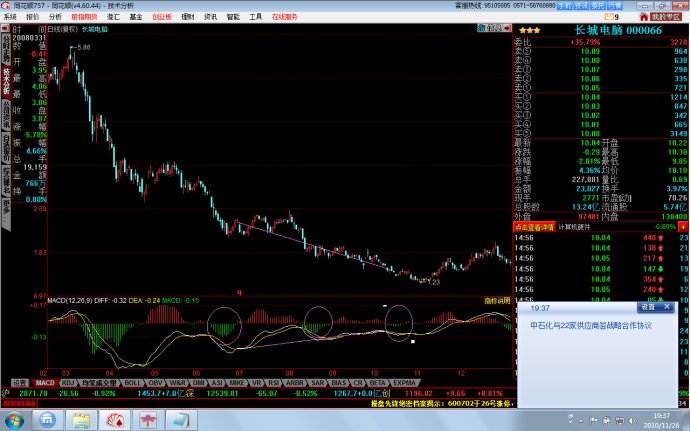Expand the red arrow beside 计算机硬件
Screen dimensions: 690x431
point(684,227)
